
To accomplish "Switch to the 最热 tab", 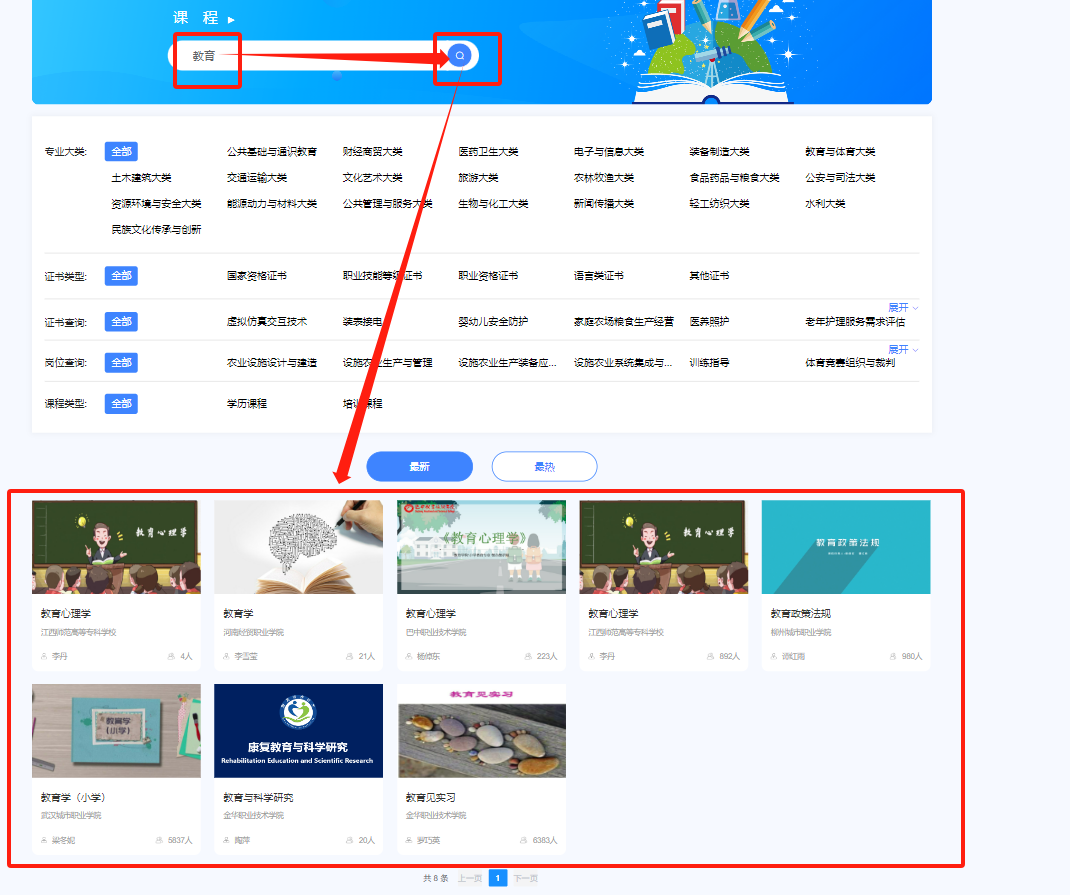I will [x=544, y=466].
